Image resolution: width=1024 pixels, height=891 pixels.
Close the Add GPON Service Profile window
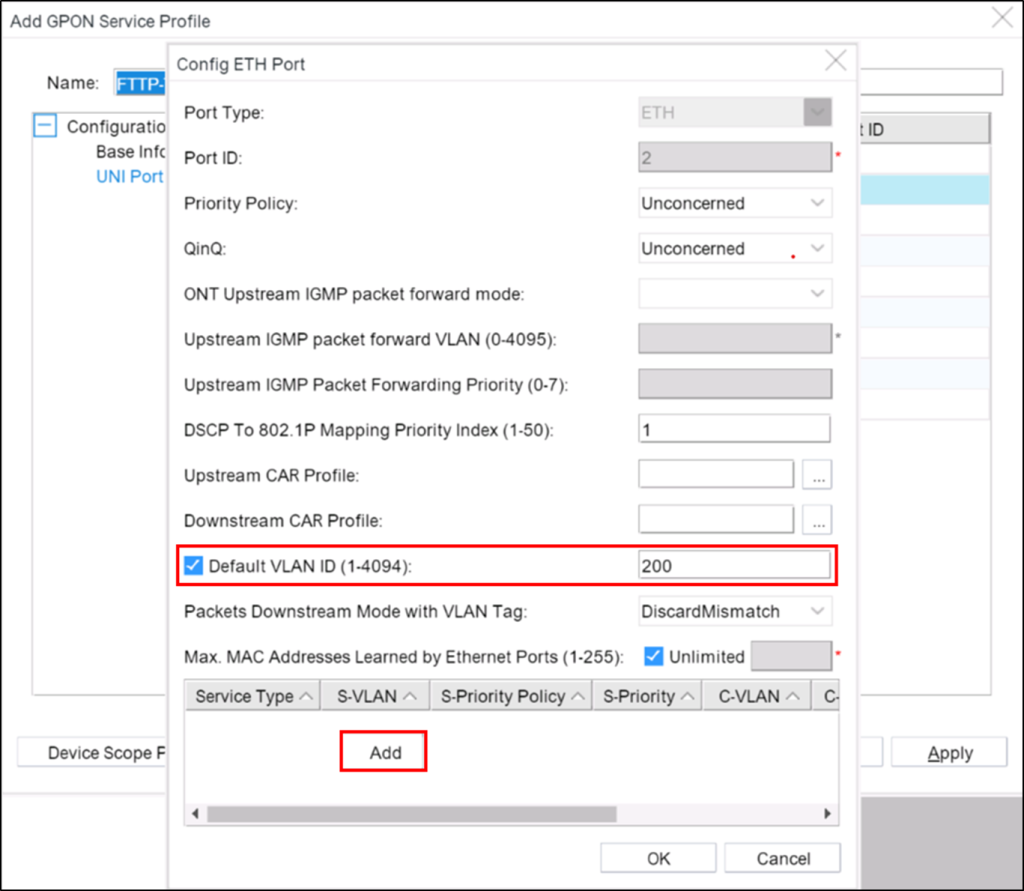1003,17
